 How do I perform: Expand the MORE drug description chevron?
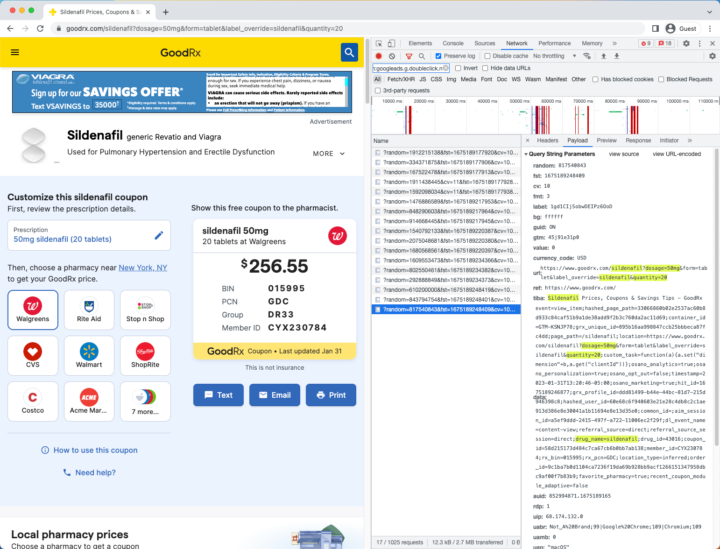pos(342,154)
